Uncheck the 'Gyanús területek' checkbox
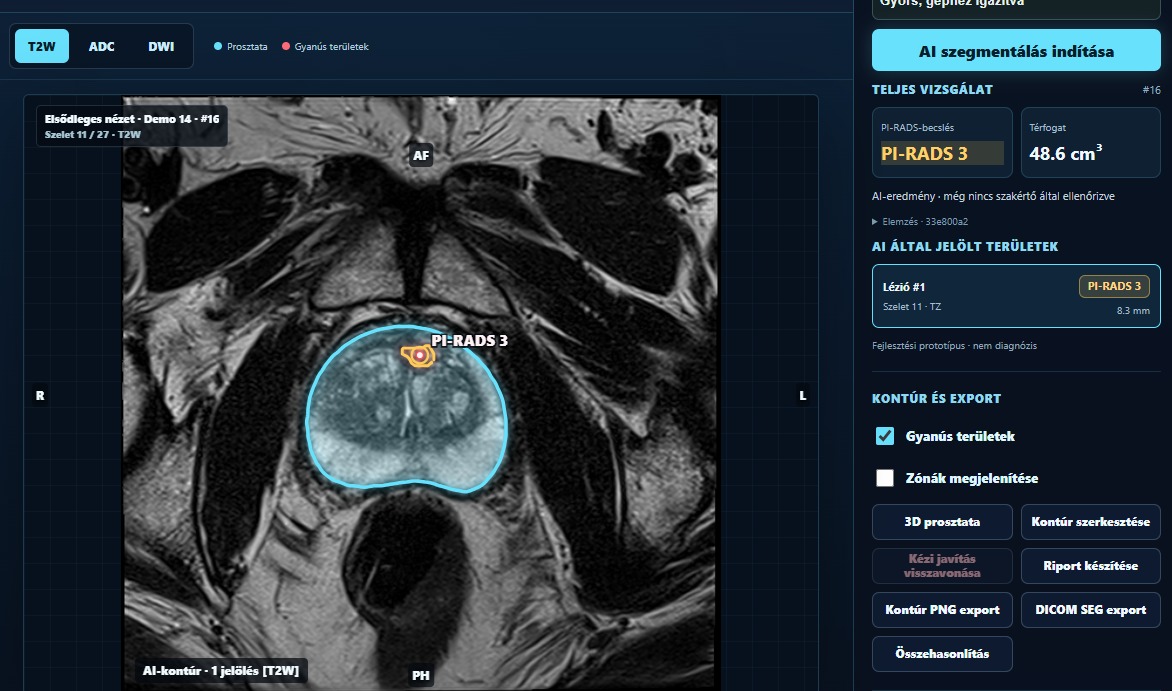Screen dimensions: 1172x691 [x=885, y=436]
